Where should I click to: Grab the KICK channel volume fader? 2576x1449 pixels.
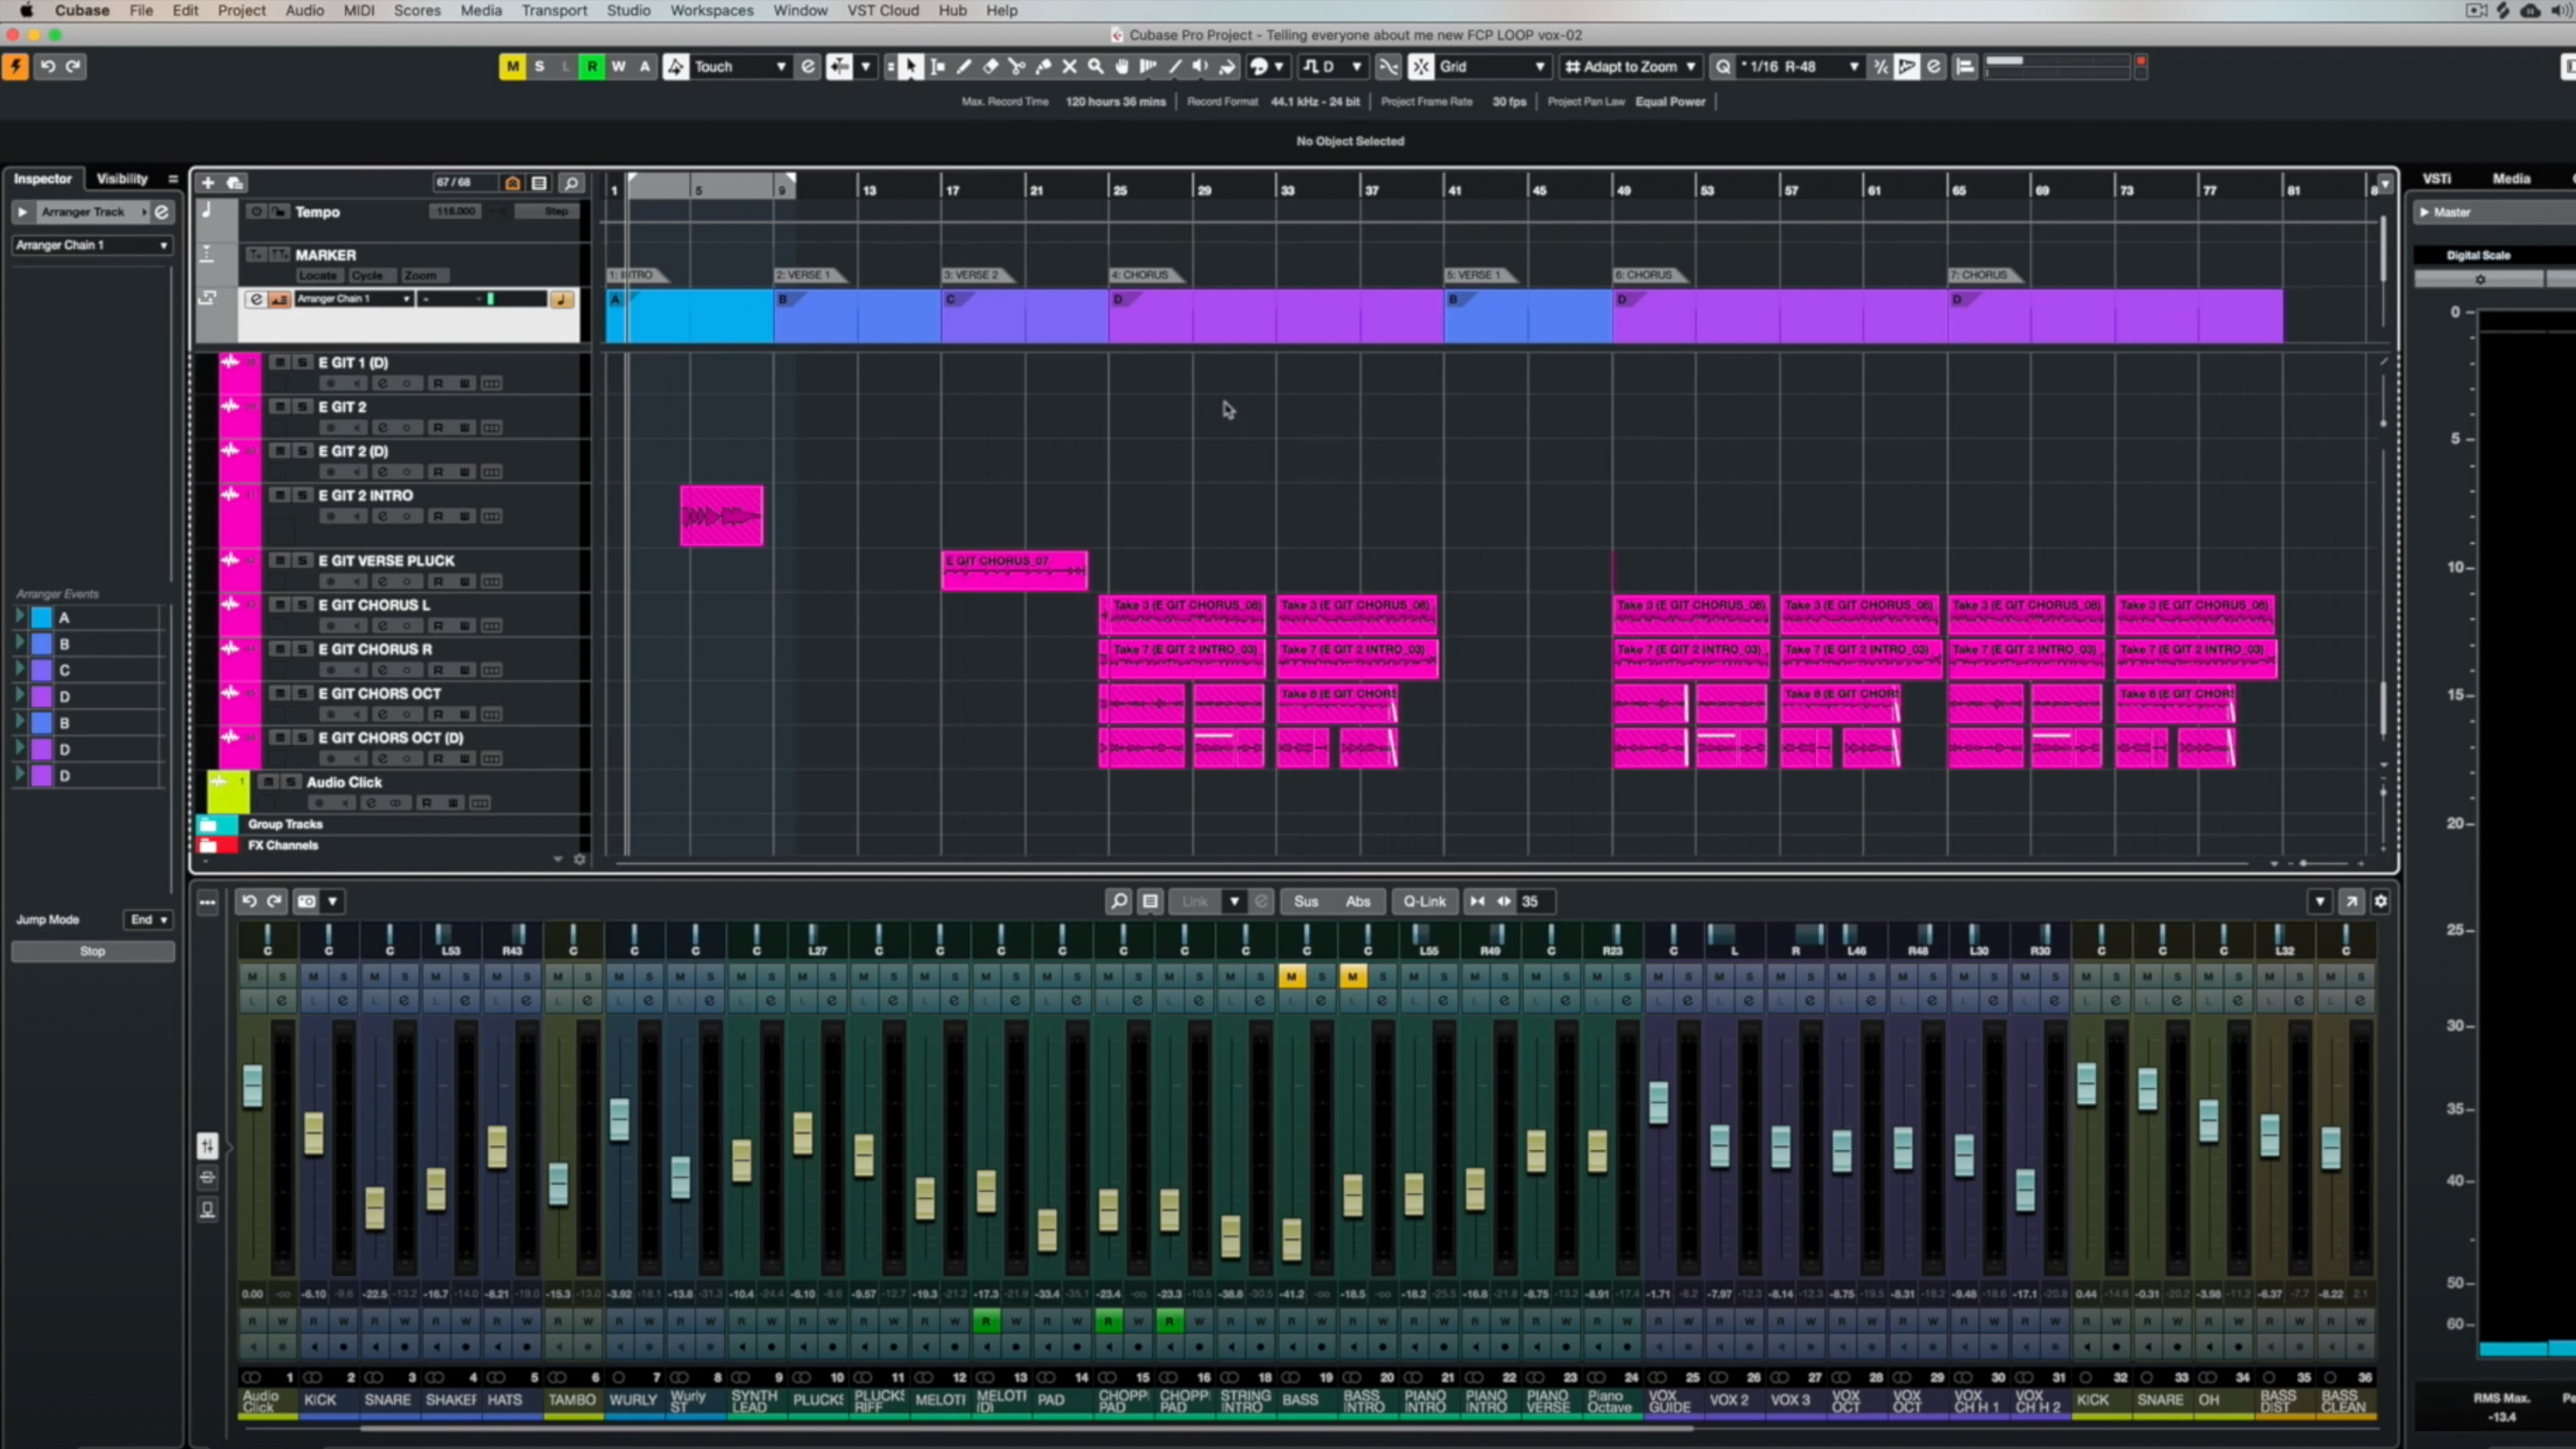[314, 1133]
